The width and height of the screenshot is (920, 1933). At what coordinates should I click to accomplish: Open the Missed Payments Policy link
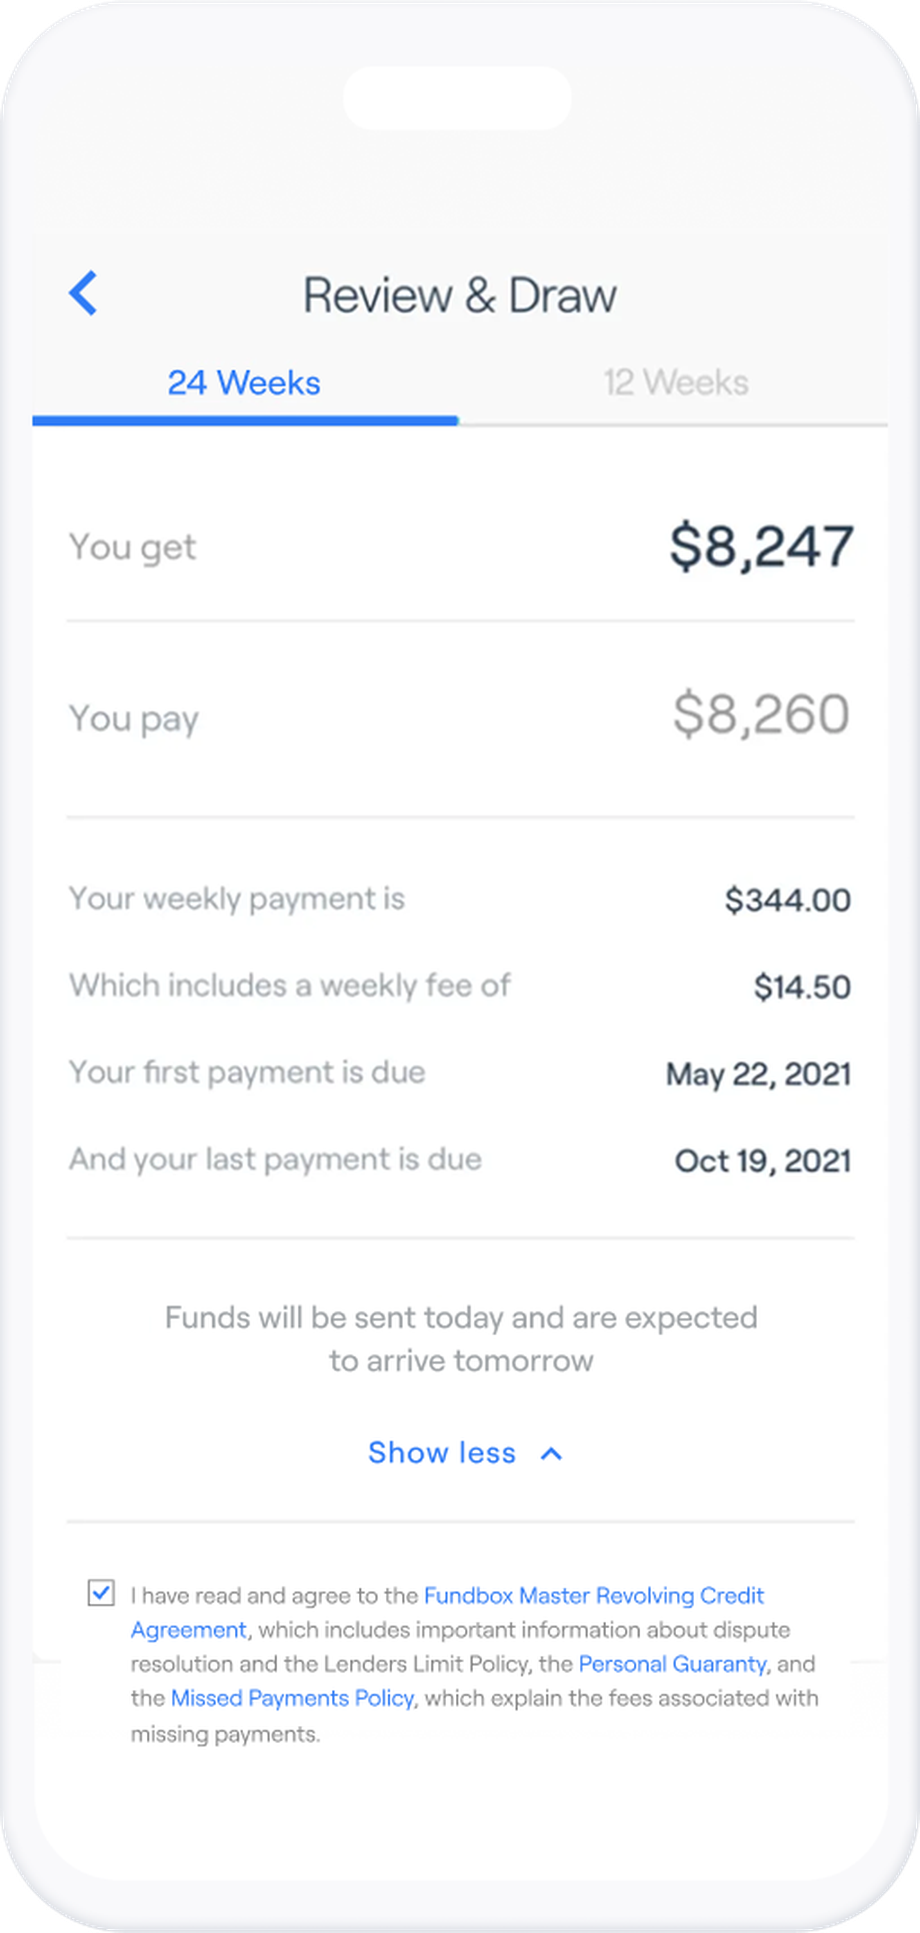[x=292, y=1698]
